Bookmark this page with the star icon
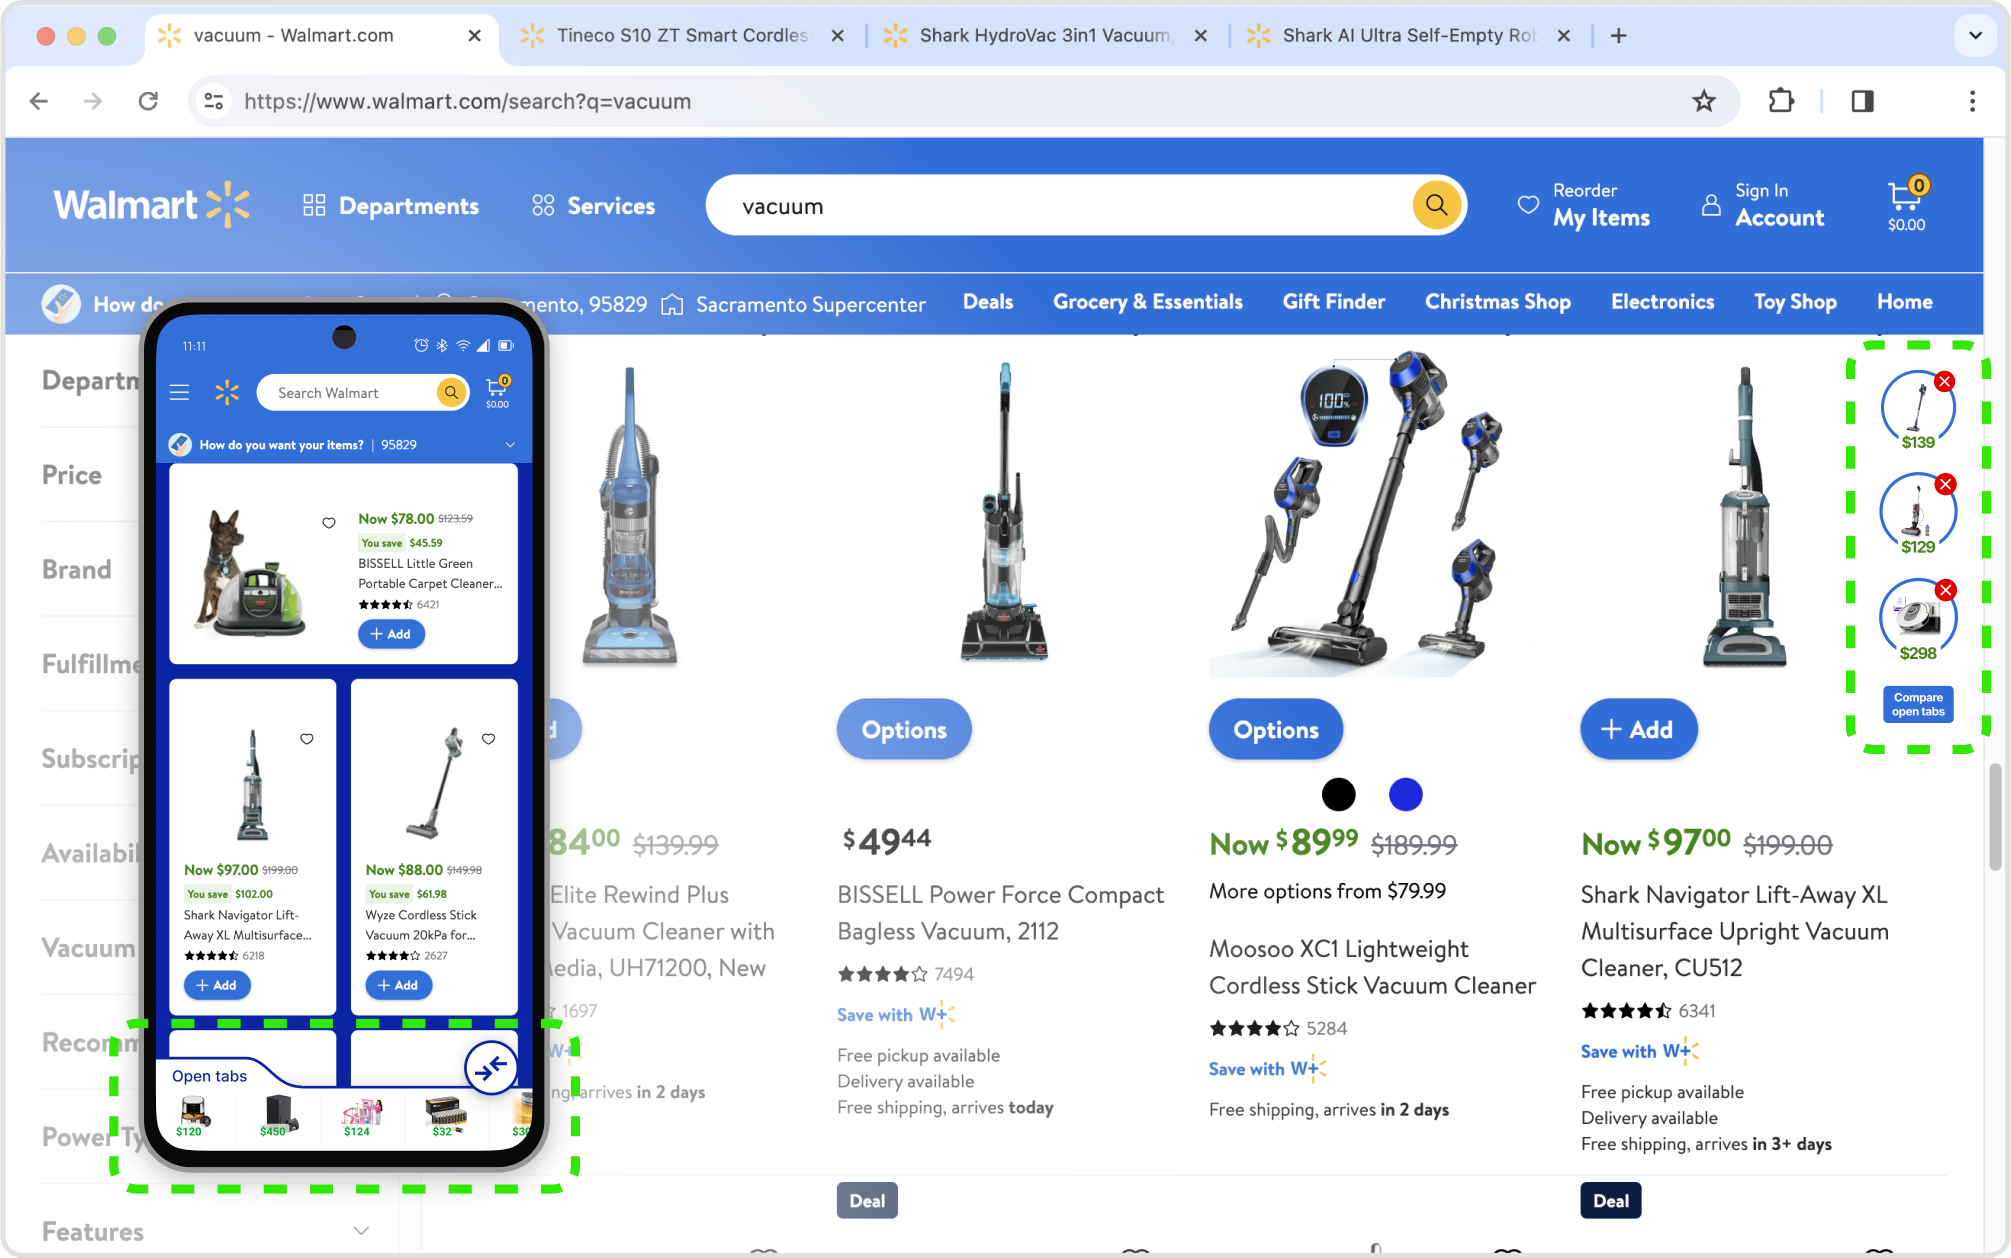This screenshot has width=2011, height=1258. point(1703,101)
